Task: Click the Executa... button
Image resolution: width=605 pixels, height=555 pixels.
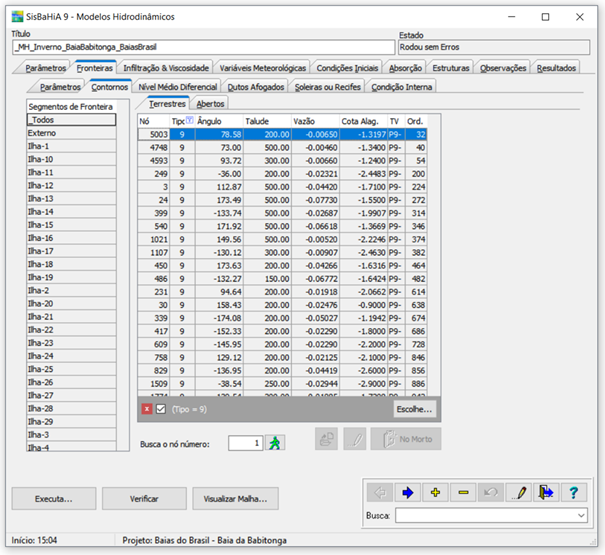Action: (54, 499)
